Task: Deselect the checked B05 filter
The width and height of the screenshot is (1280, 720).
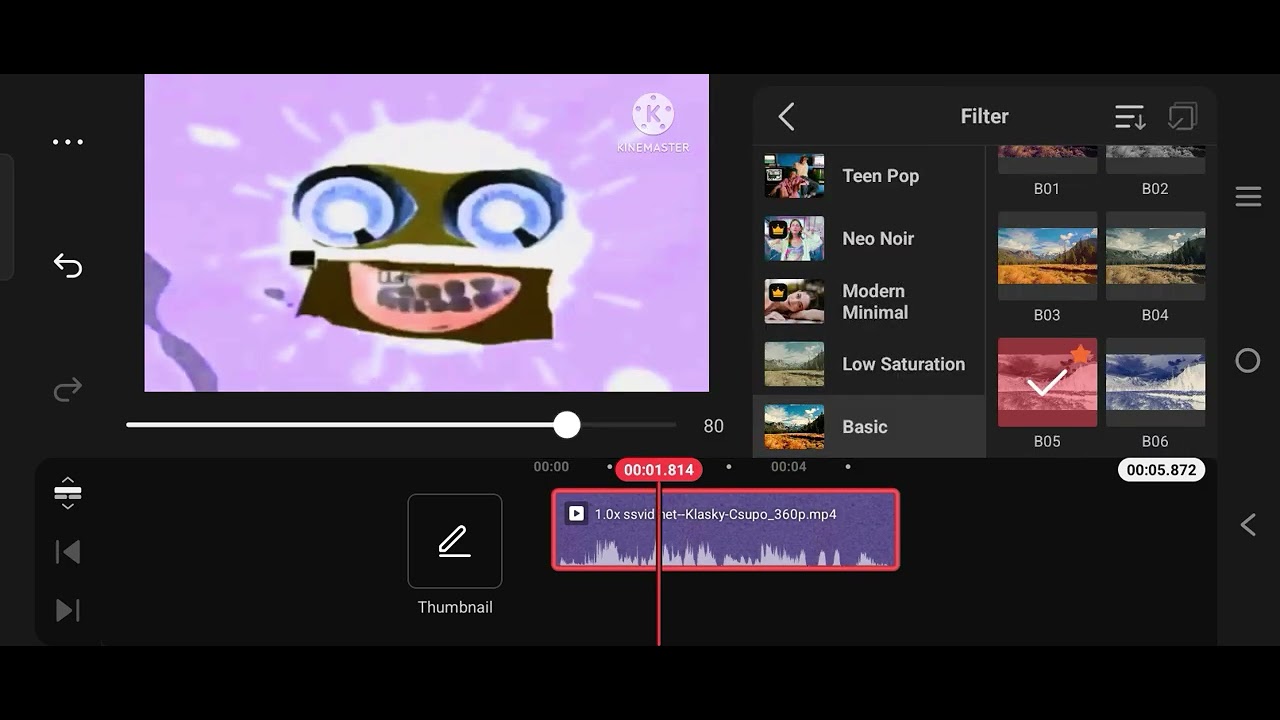Action: (x=1047, y=382)
